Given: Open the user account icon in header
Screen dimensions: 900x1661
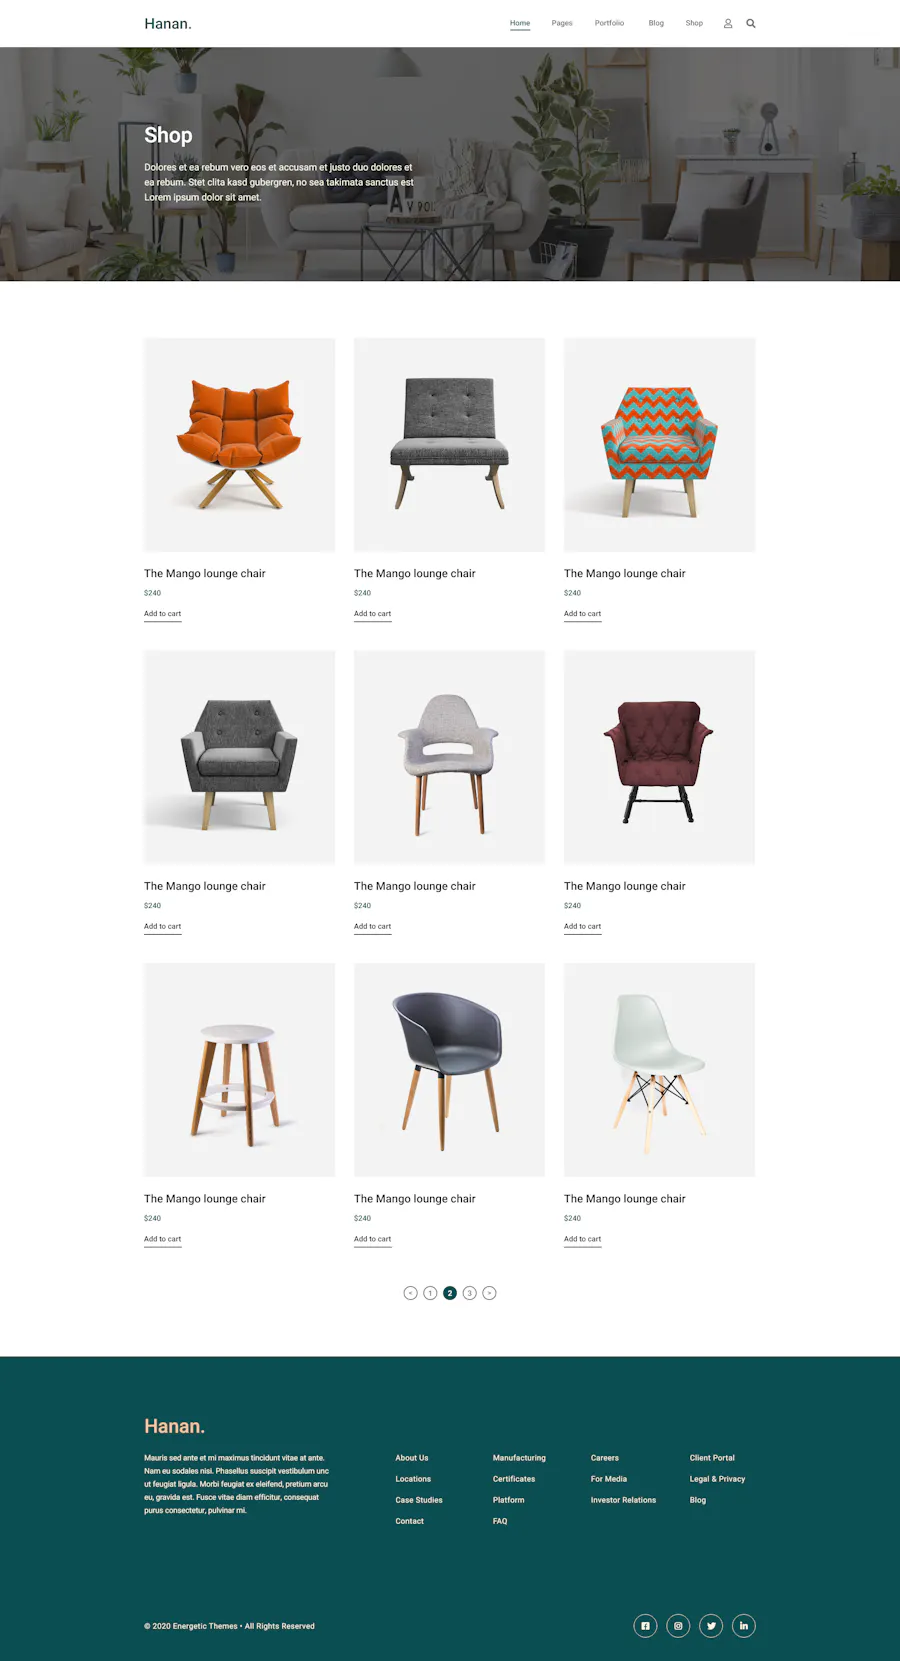Looking at the screenshot, I should pos(728,23).
